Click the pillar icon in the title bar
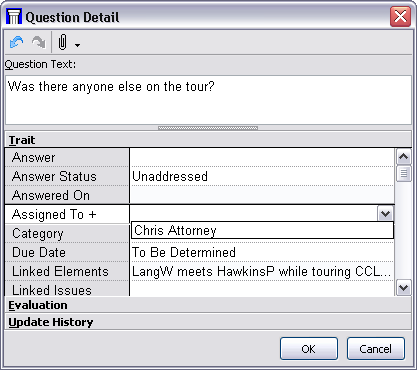The width and height of the screenshot is (417, 370). click(14, 17)
